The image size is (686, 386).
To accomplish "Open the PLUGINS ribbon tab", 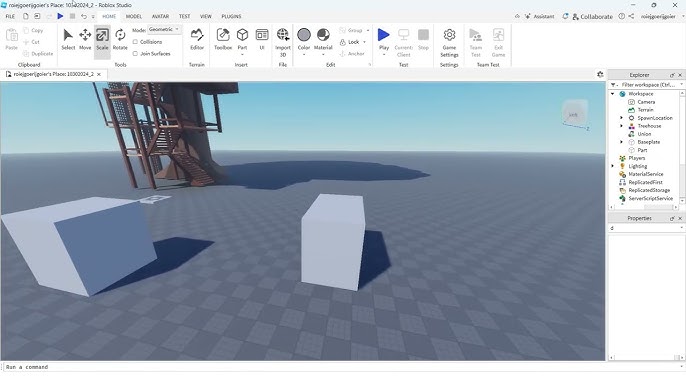I will pos(231,16).
